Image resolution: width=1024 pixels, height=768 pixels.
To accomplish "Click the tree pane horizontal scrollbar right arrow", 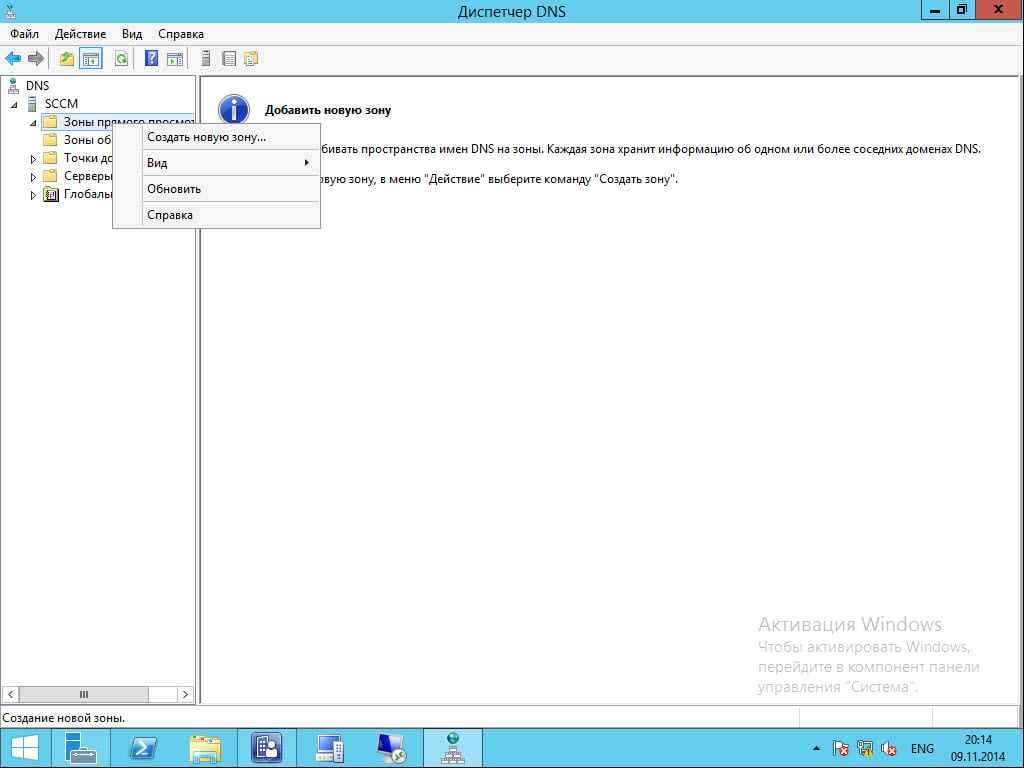I will (185, 694).
